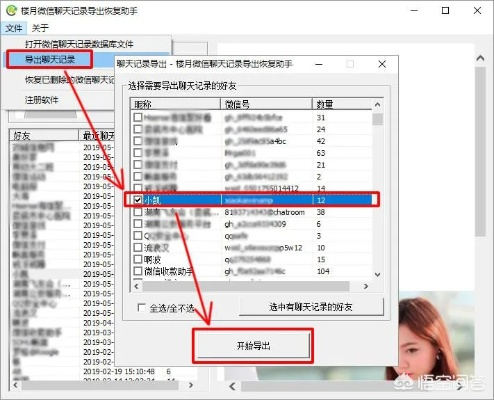Click right arrow of export list horizontal scrollbar
Screen dimensions: 494x400
coord(366,286)
